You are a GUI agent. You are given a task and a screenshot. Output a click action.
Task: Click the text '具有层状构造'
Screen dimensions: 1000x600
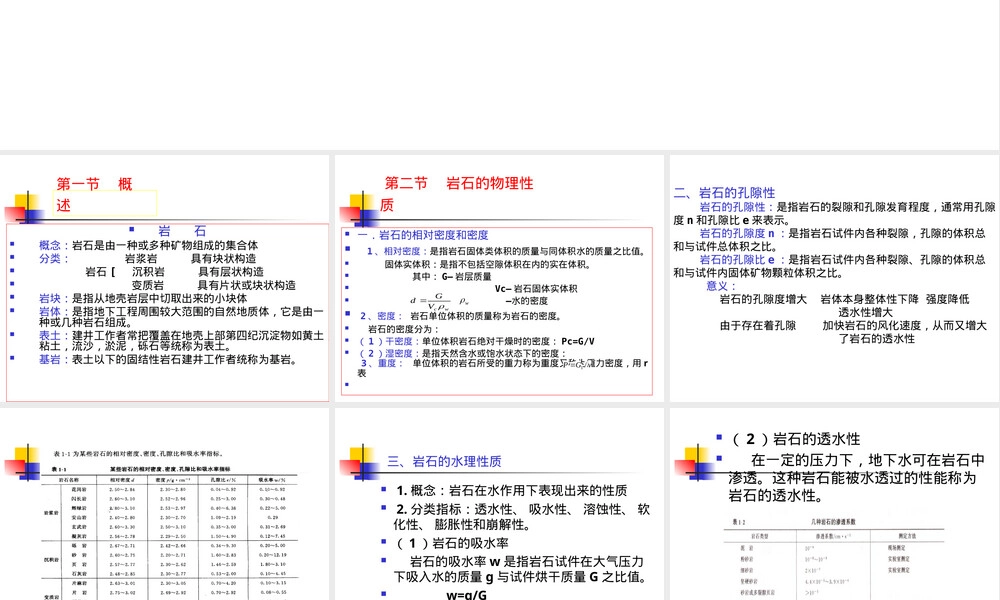click(230, 272)
